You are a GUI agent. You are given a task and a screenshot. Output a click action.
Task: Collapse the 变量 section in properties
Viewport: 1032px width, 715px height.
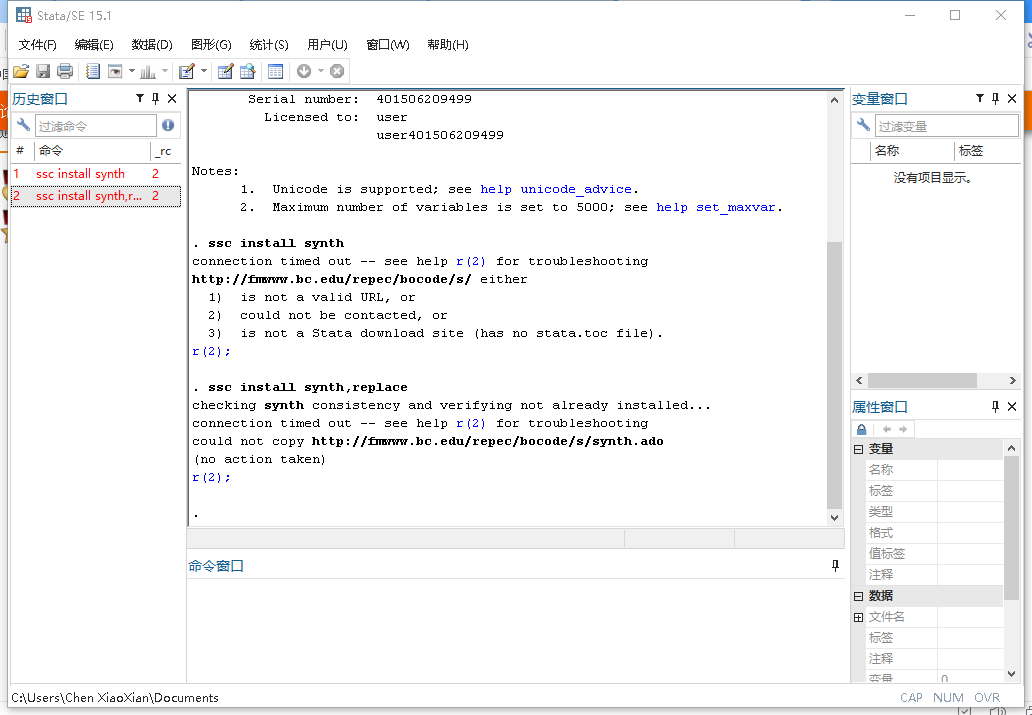click(x=858, y=450)
